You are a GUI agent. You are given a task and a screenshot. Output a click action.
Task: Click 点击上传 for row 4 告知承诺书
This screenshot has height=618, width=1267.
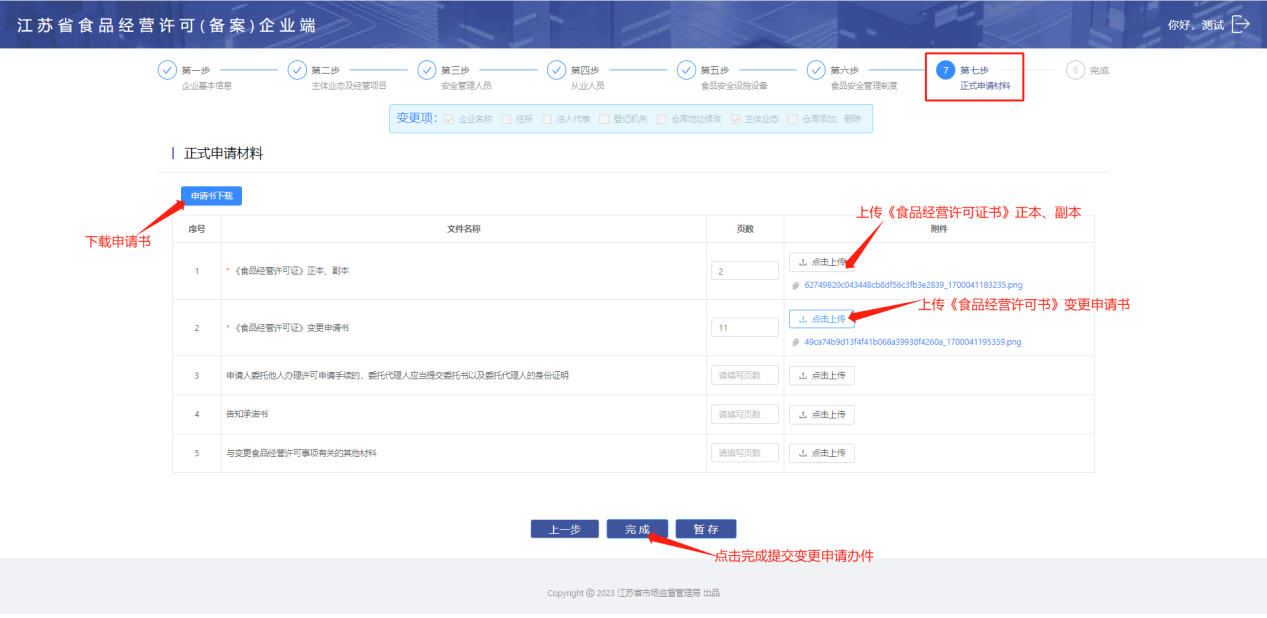(x=822, y=414)
